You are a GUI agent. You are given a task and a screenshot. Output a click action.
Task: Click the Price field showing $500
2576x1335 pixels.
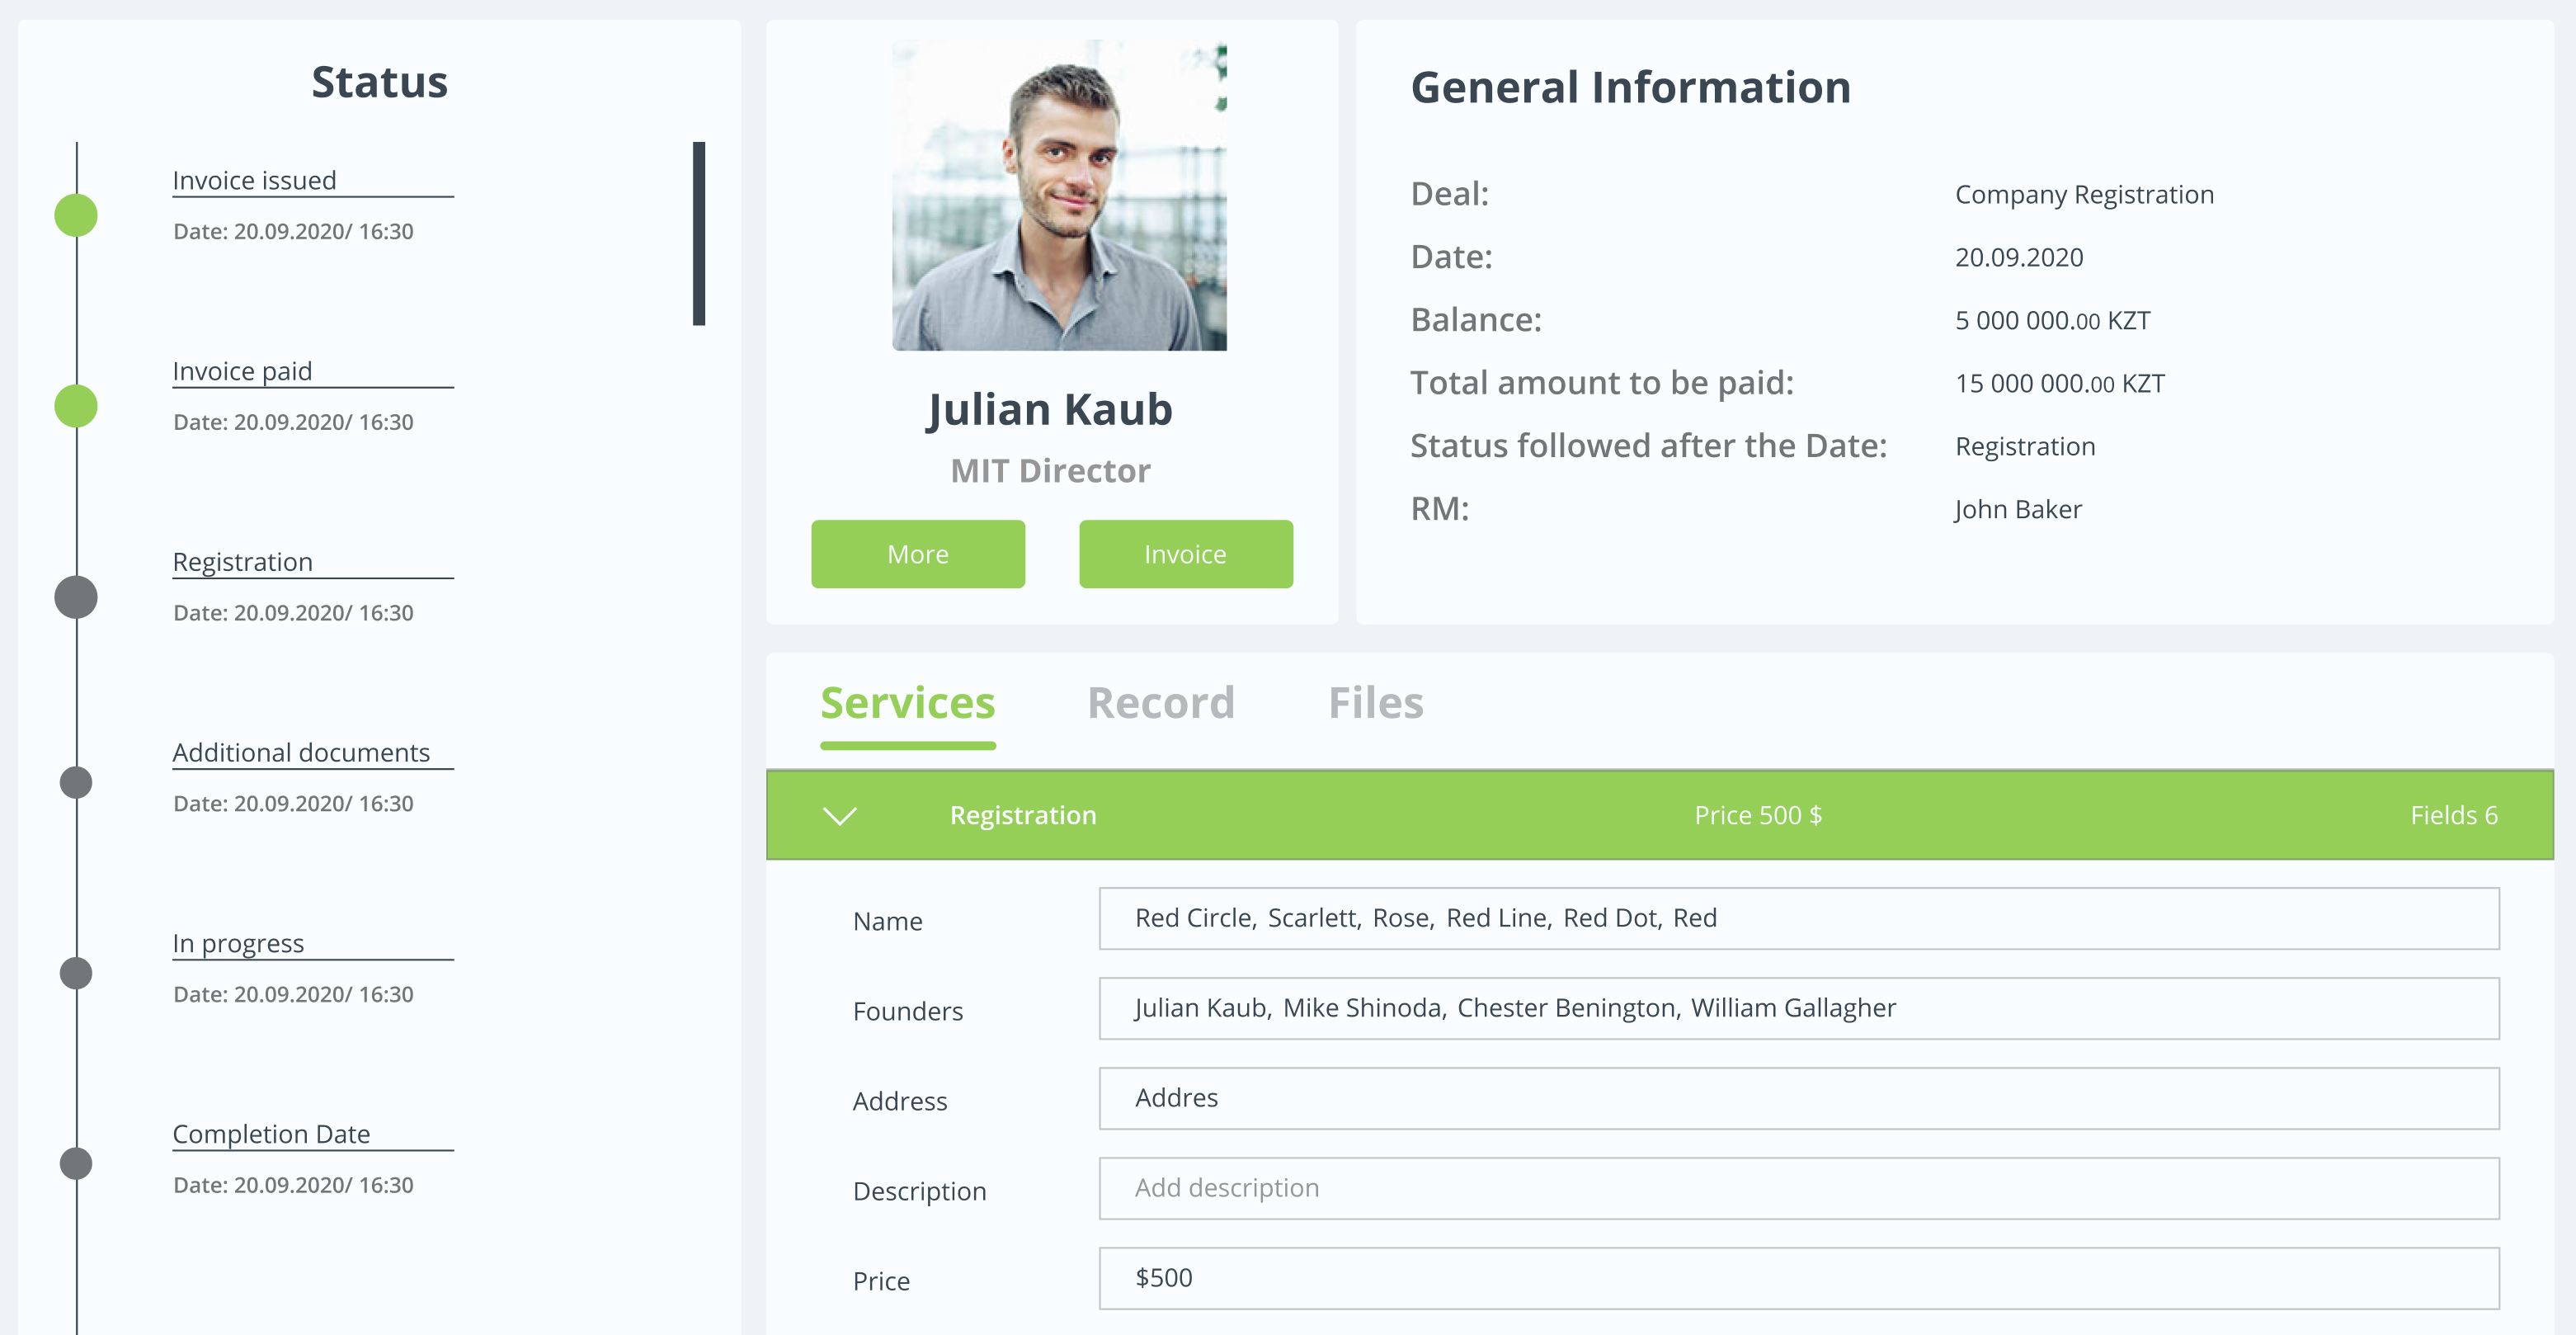1798,1278
